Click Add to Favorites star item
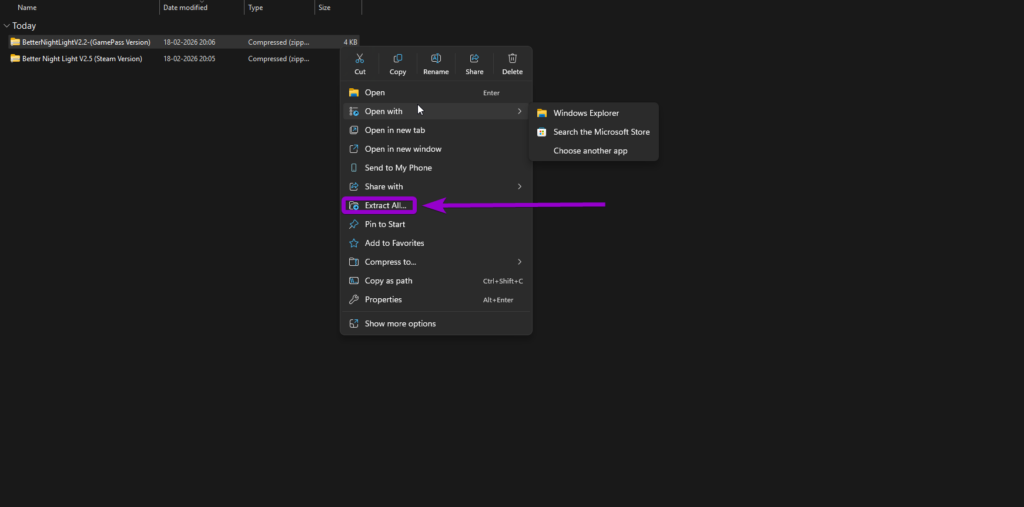Image resolution: width=1024 pixels, height=507 pixels. coord(394,243)
